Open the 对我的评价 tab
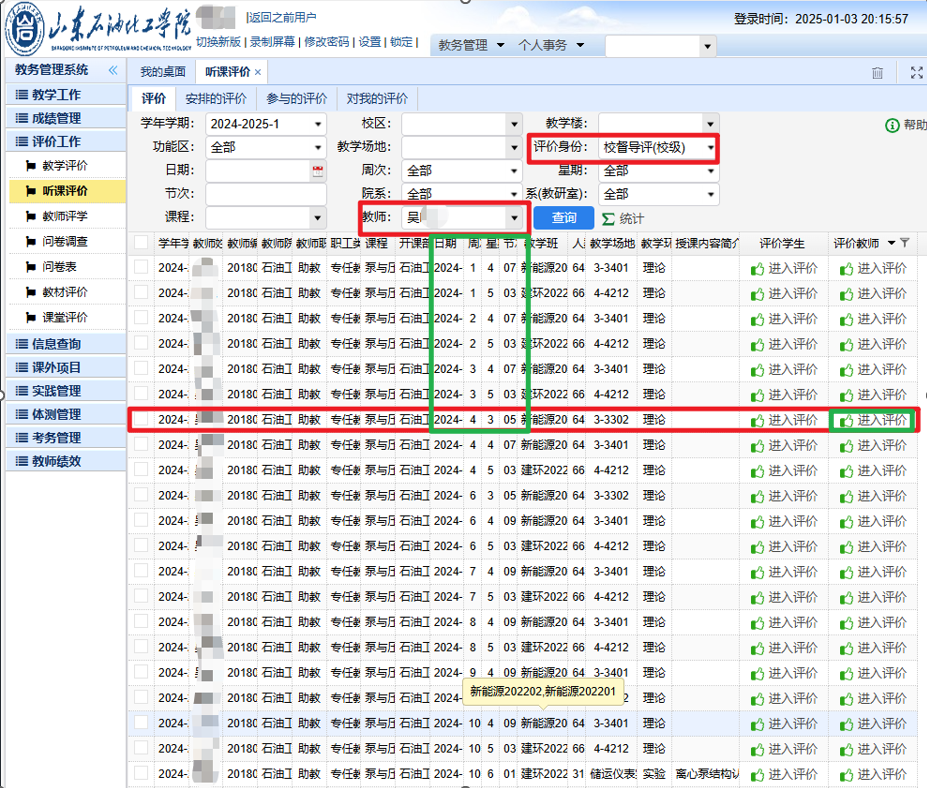The width and height of the screenshot is (927, 788). [x=377, y=98]
